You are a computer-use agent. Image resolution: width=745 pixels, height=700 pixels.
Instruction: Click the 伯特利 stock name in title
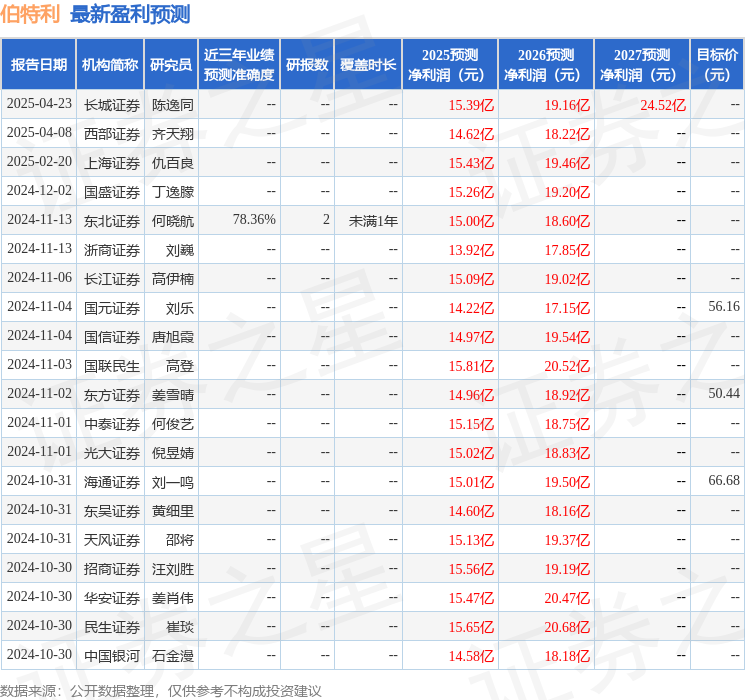point(30,14)
